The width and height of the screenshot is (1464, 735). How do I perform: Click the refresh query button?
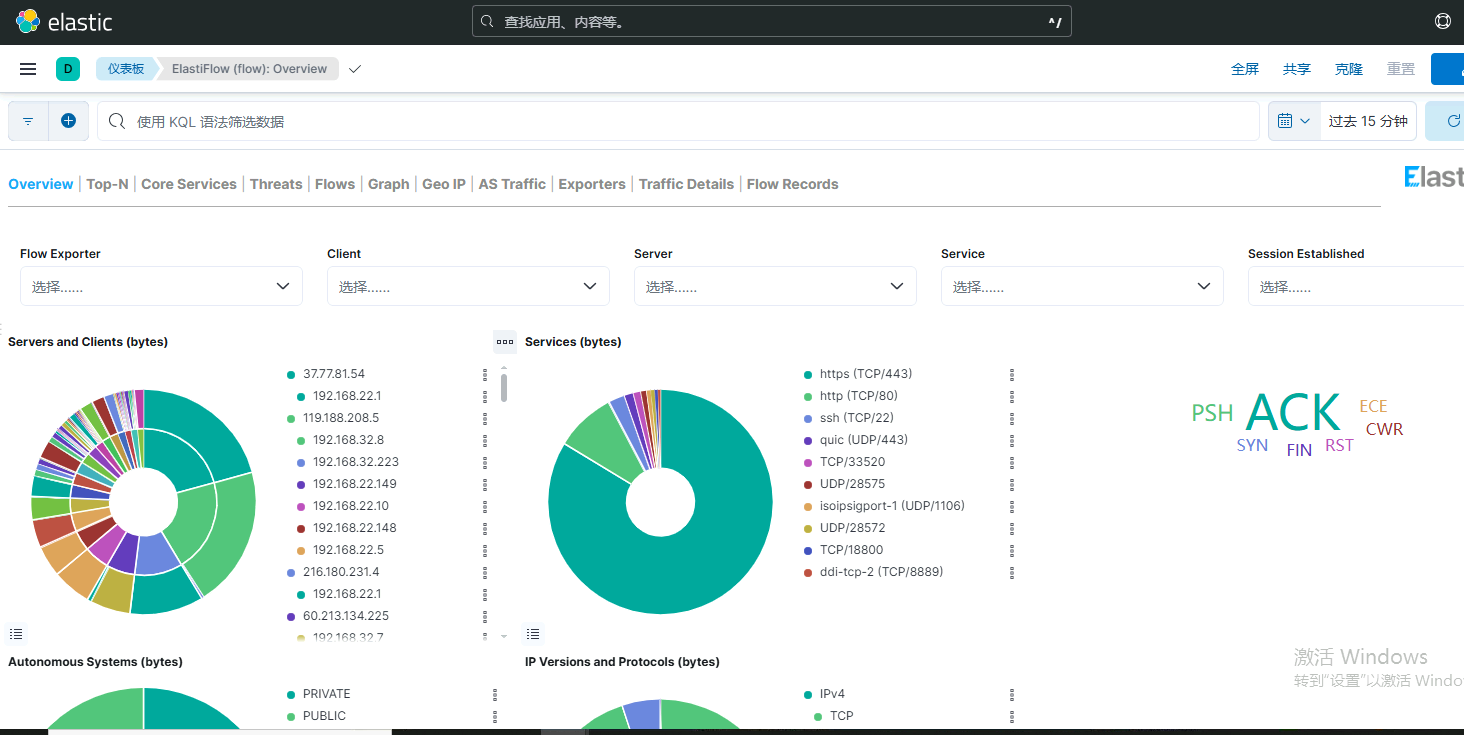point(1446,121)
